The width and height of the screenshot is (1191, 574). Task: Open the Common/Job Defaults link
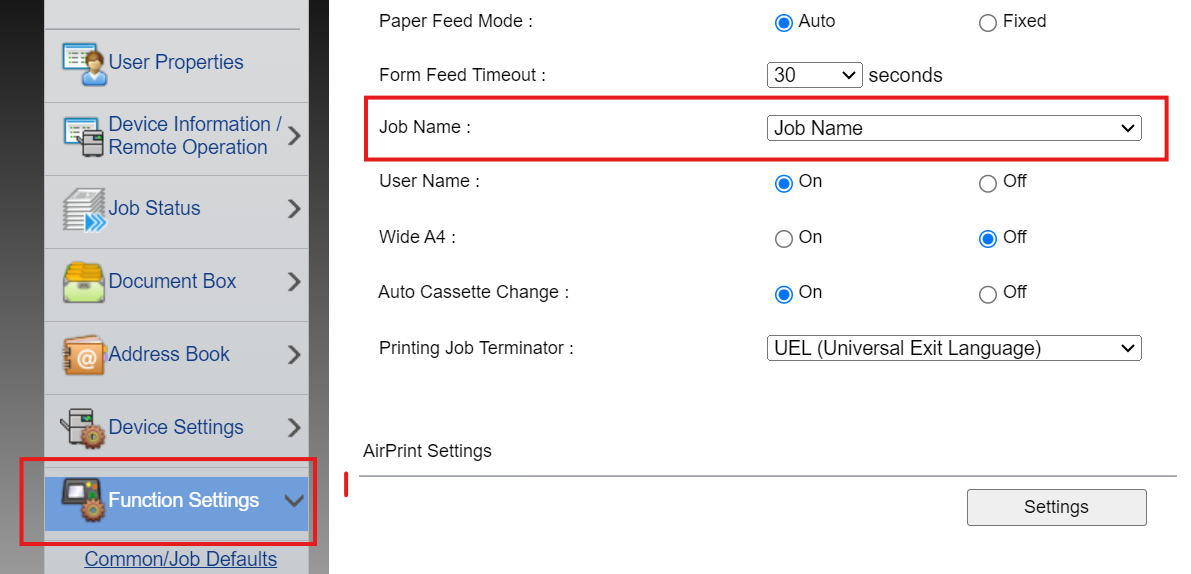click(181, 559)
